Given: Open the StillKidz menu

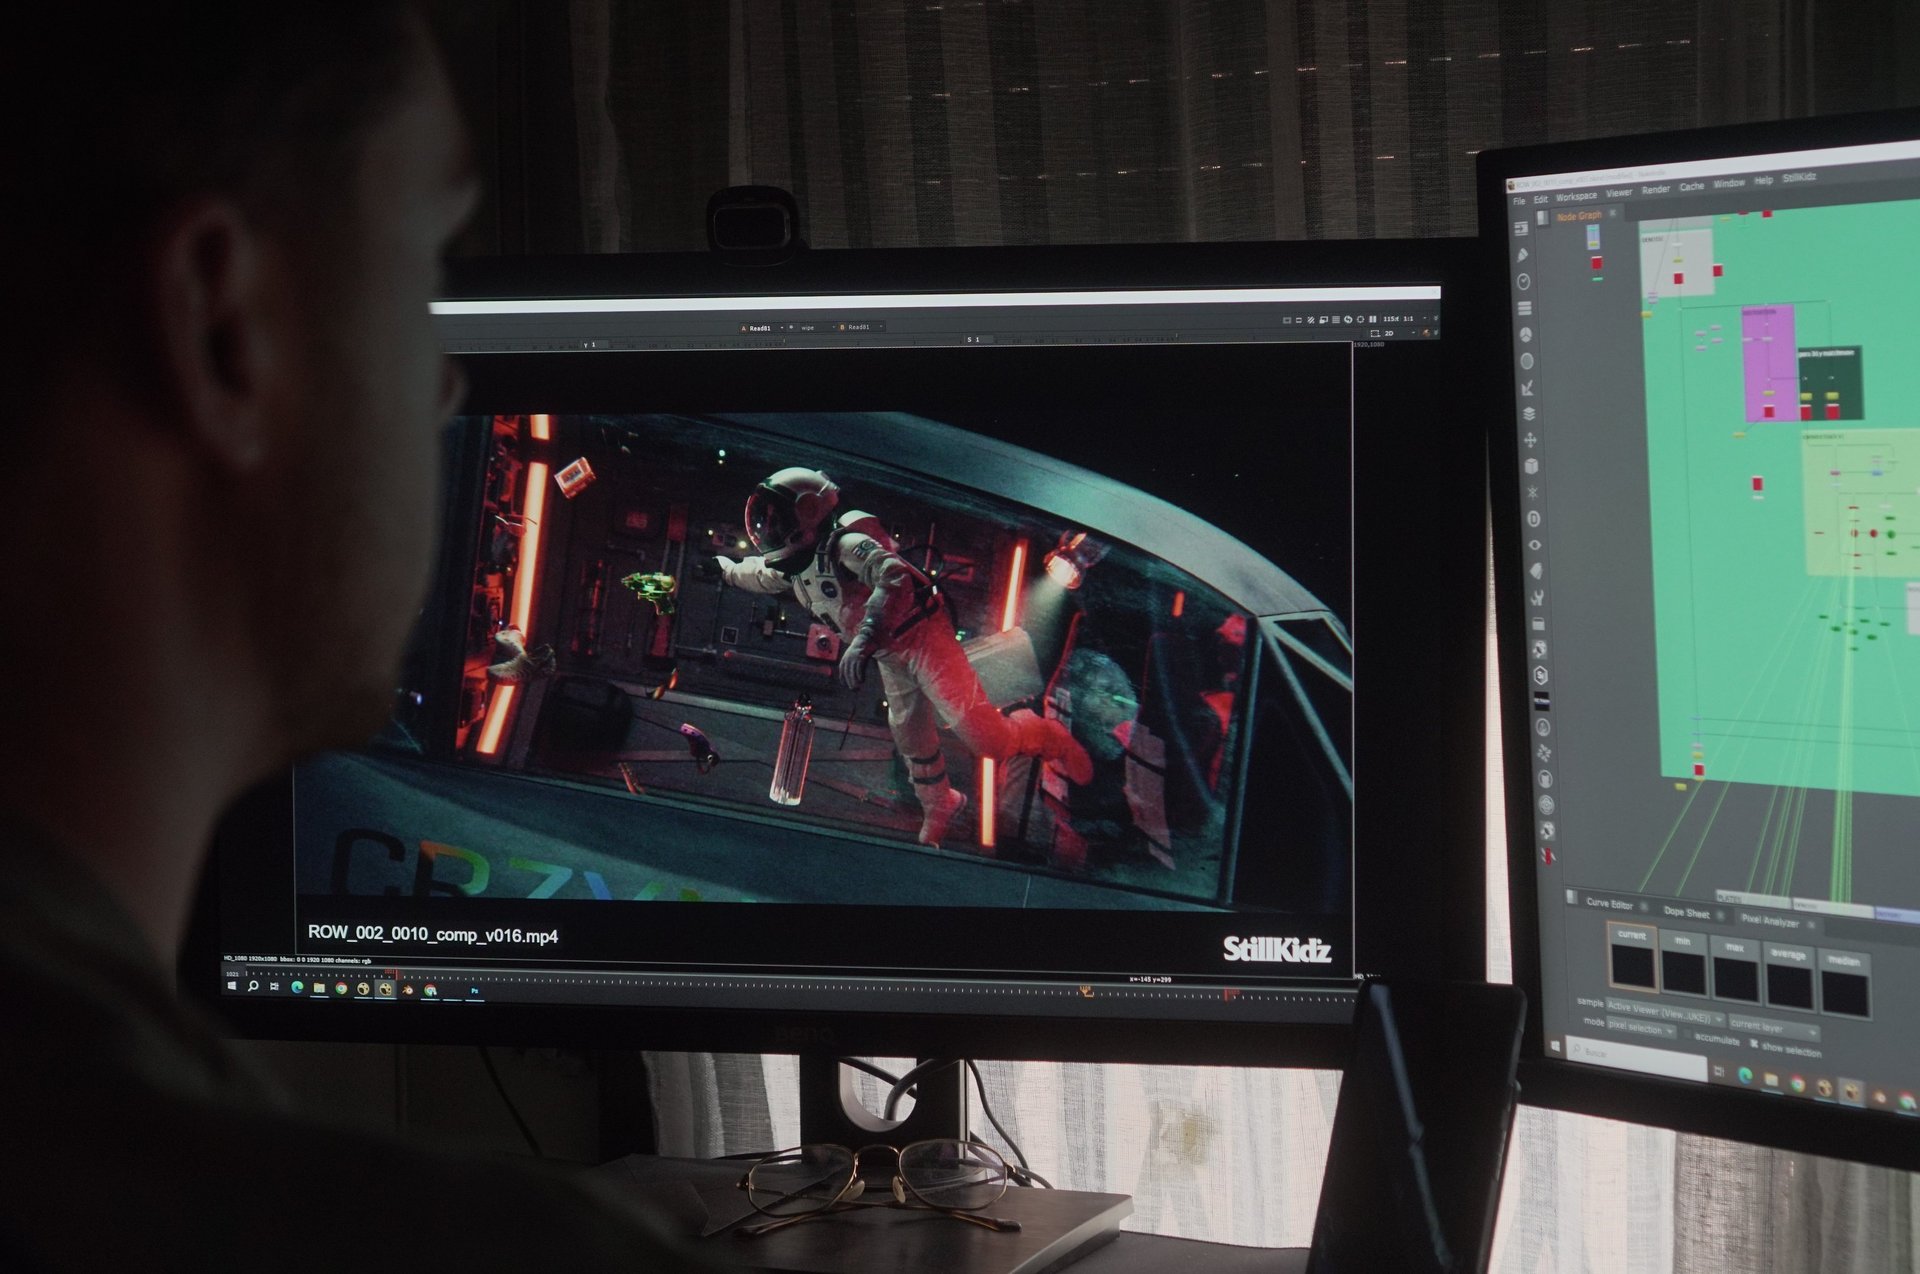Looking at the screenshot, I should point(1799,178).
